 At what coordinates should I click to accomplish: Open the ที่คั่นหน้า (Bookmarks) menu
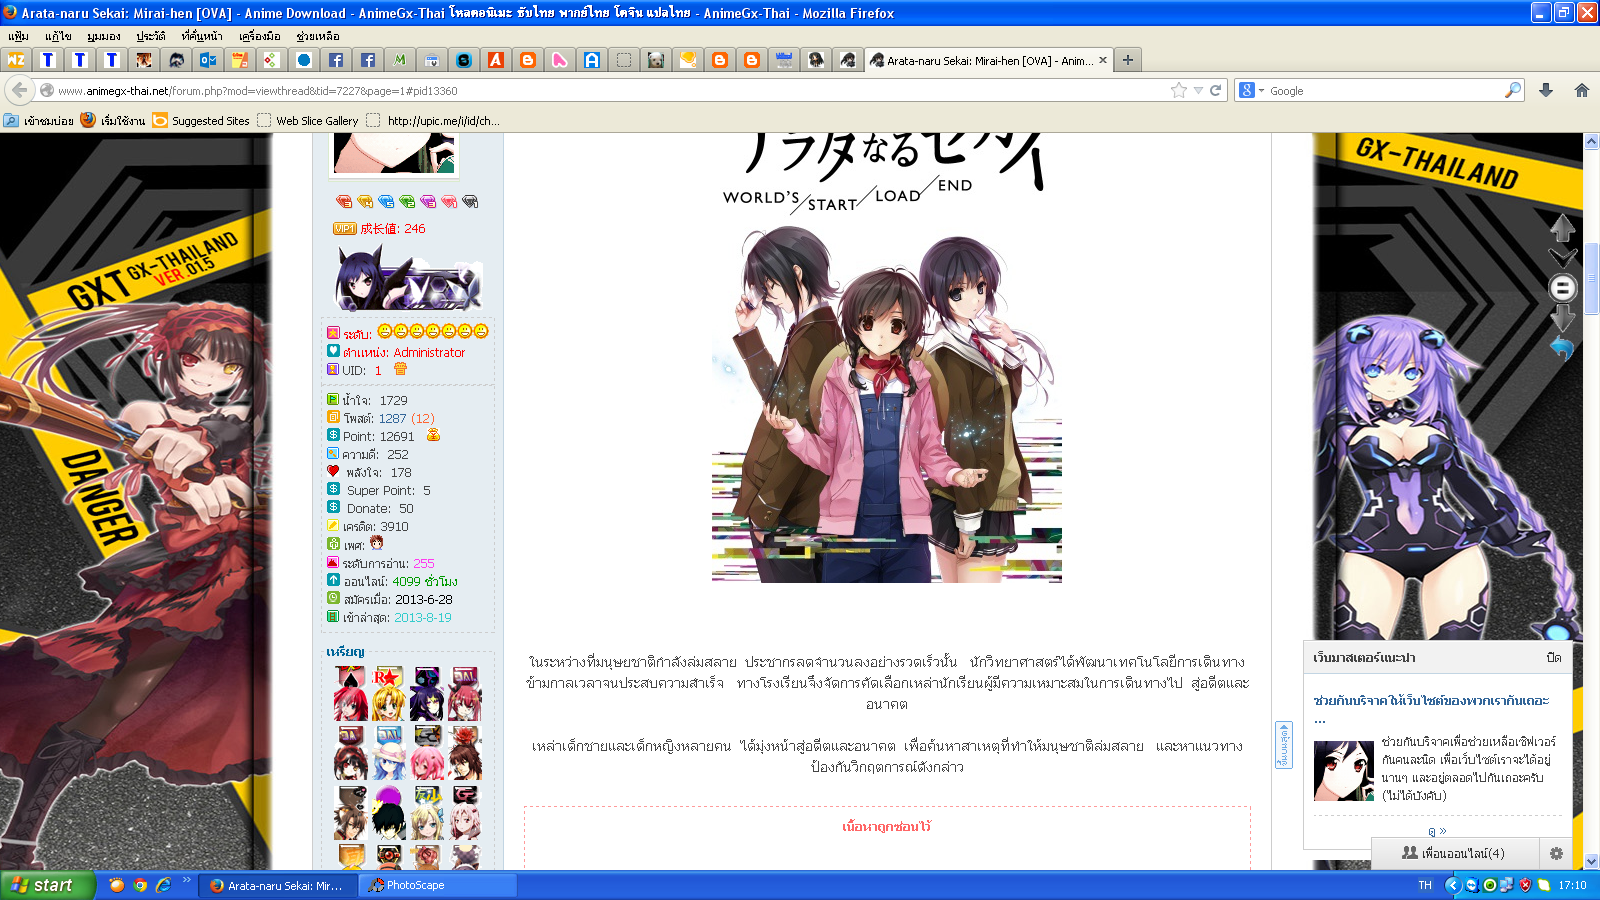pyautogui.click(x=202, y=36)
